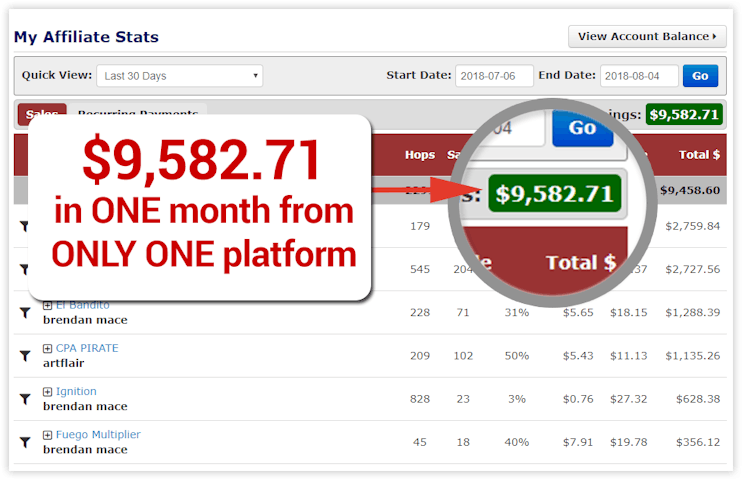This screenshot has height=480, width=742.
Task: Click the funnel icon beside El Bandito
Action: pos(25,313)
